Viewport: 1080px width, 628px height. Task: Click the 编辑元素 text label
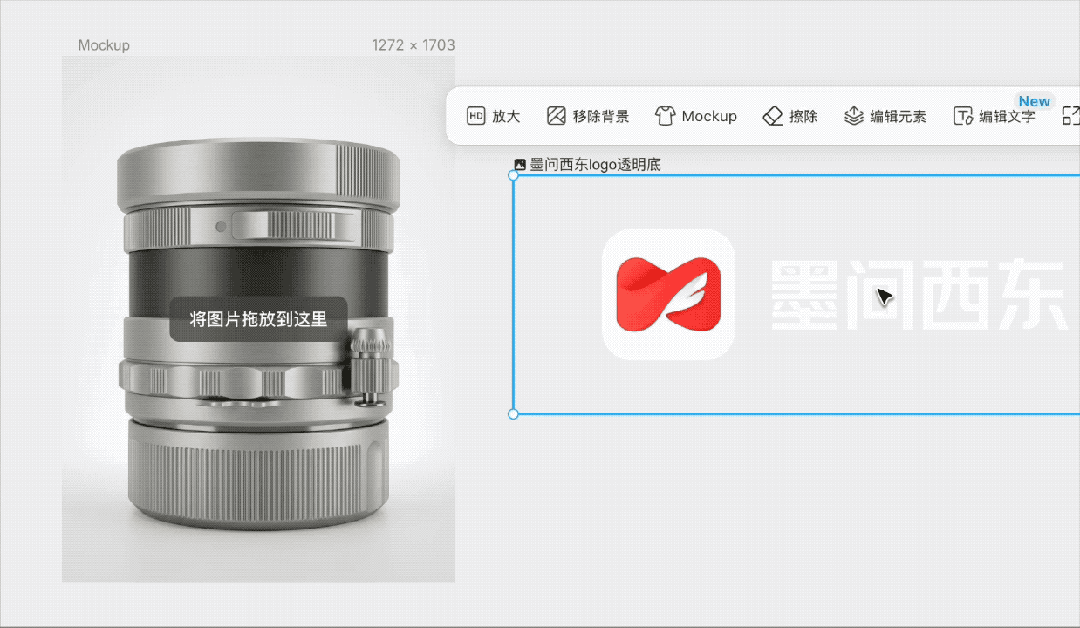tap(898, 116)
